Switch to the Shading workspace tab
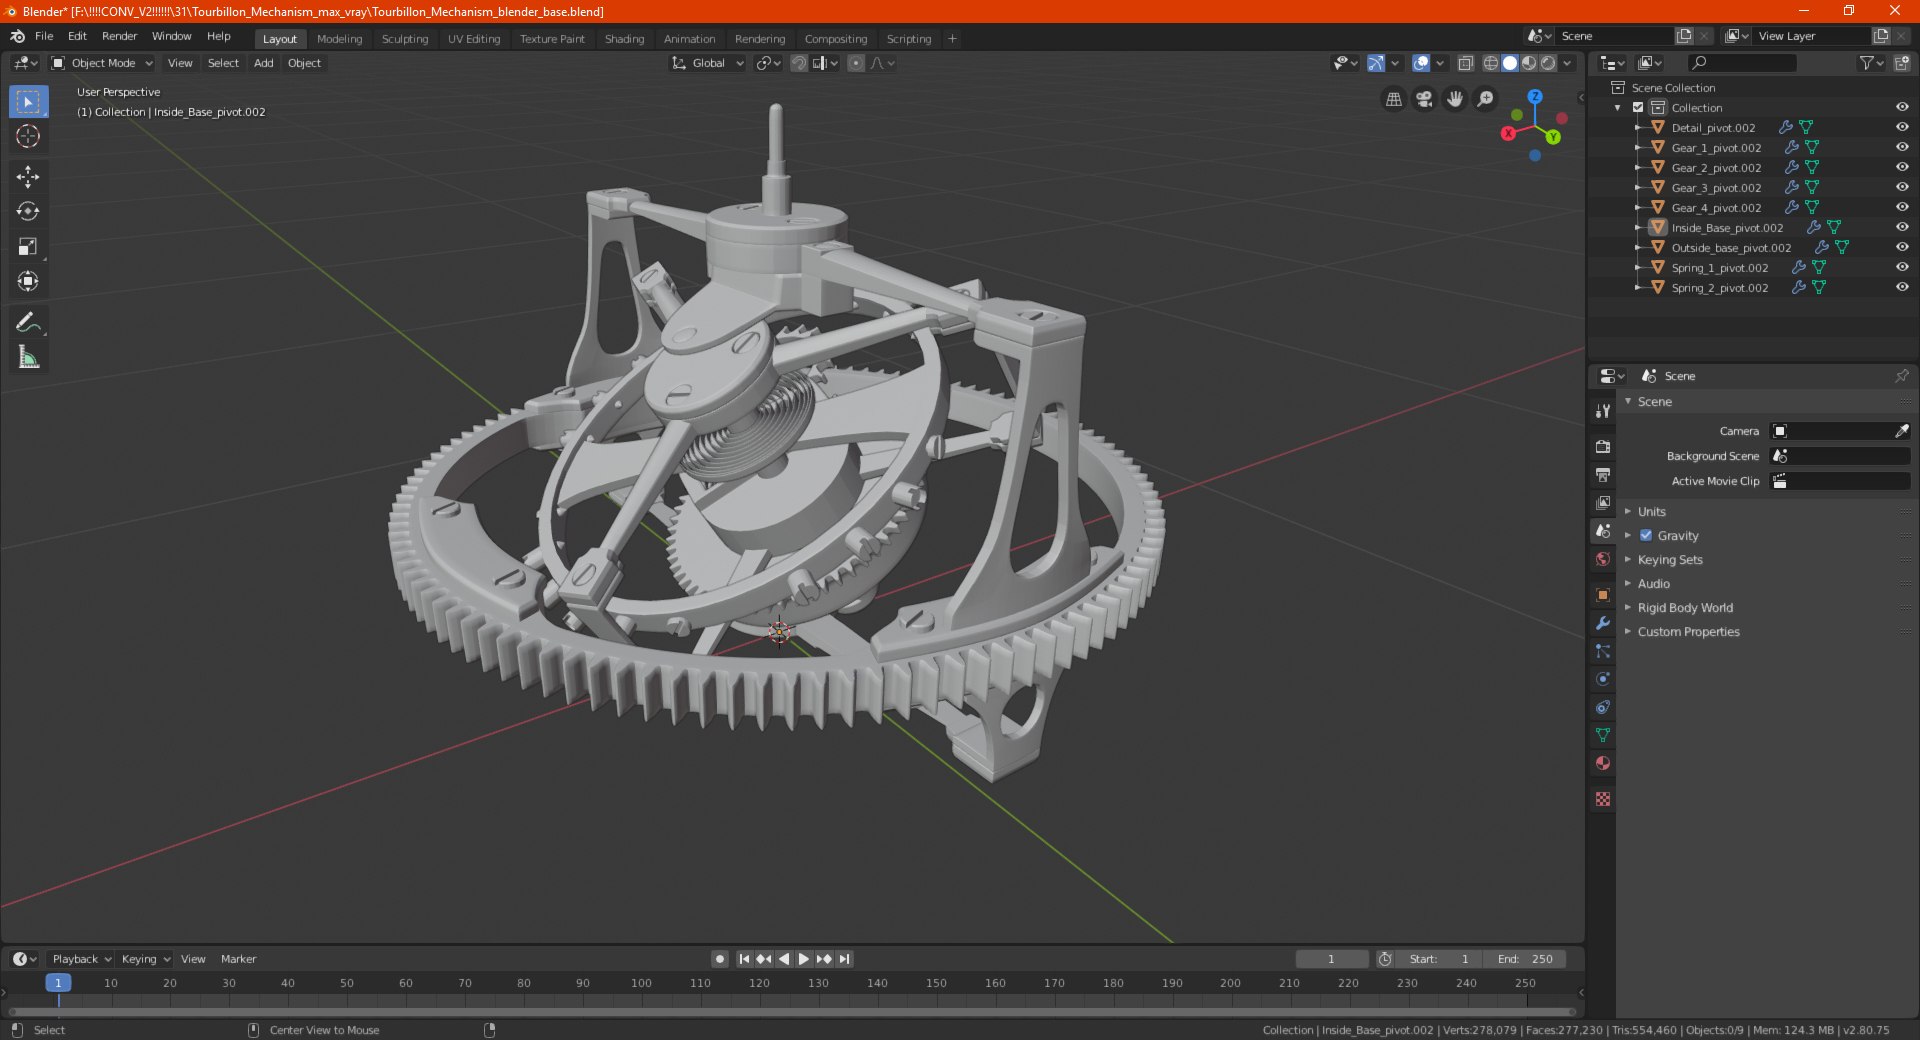The height and width of the screenshot is (1040, 1920). pos(624,39)
